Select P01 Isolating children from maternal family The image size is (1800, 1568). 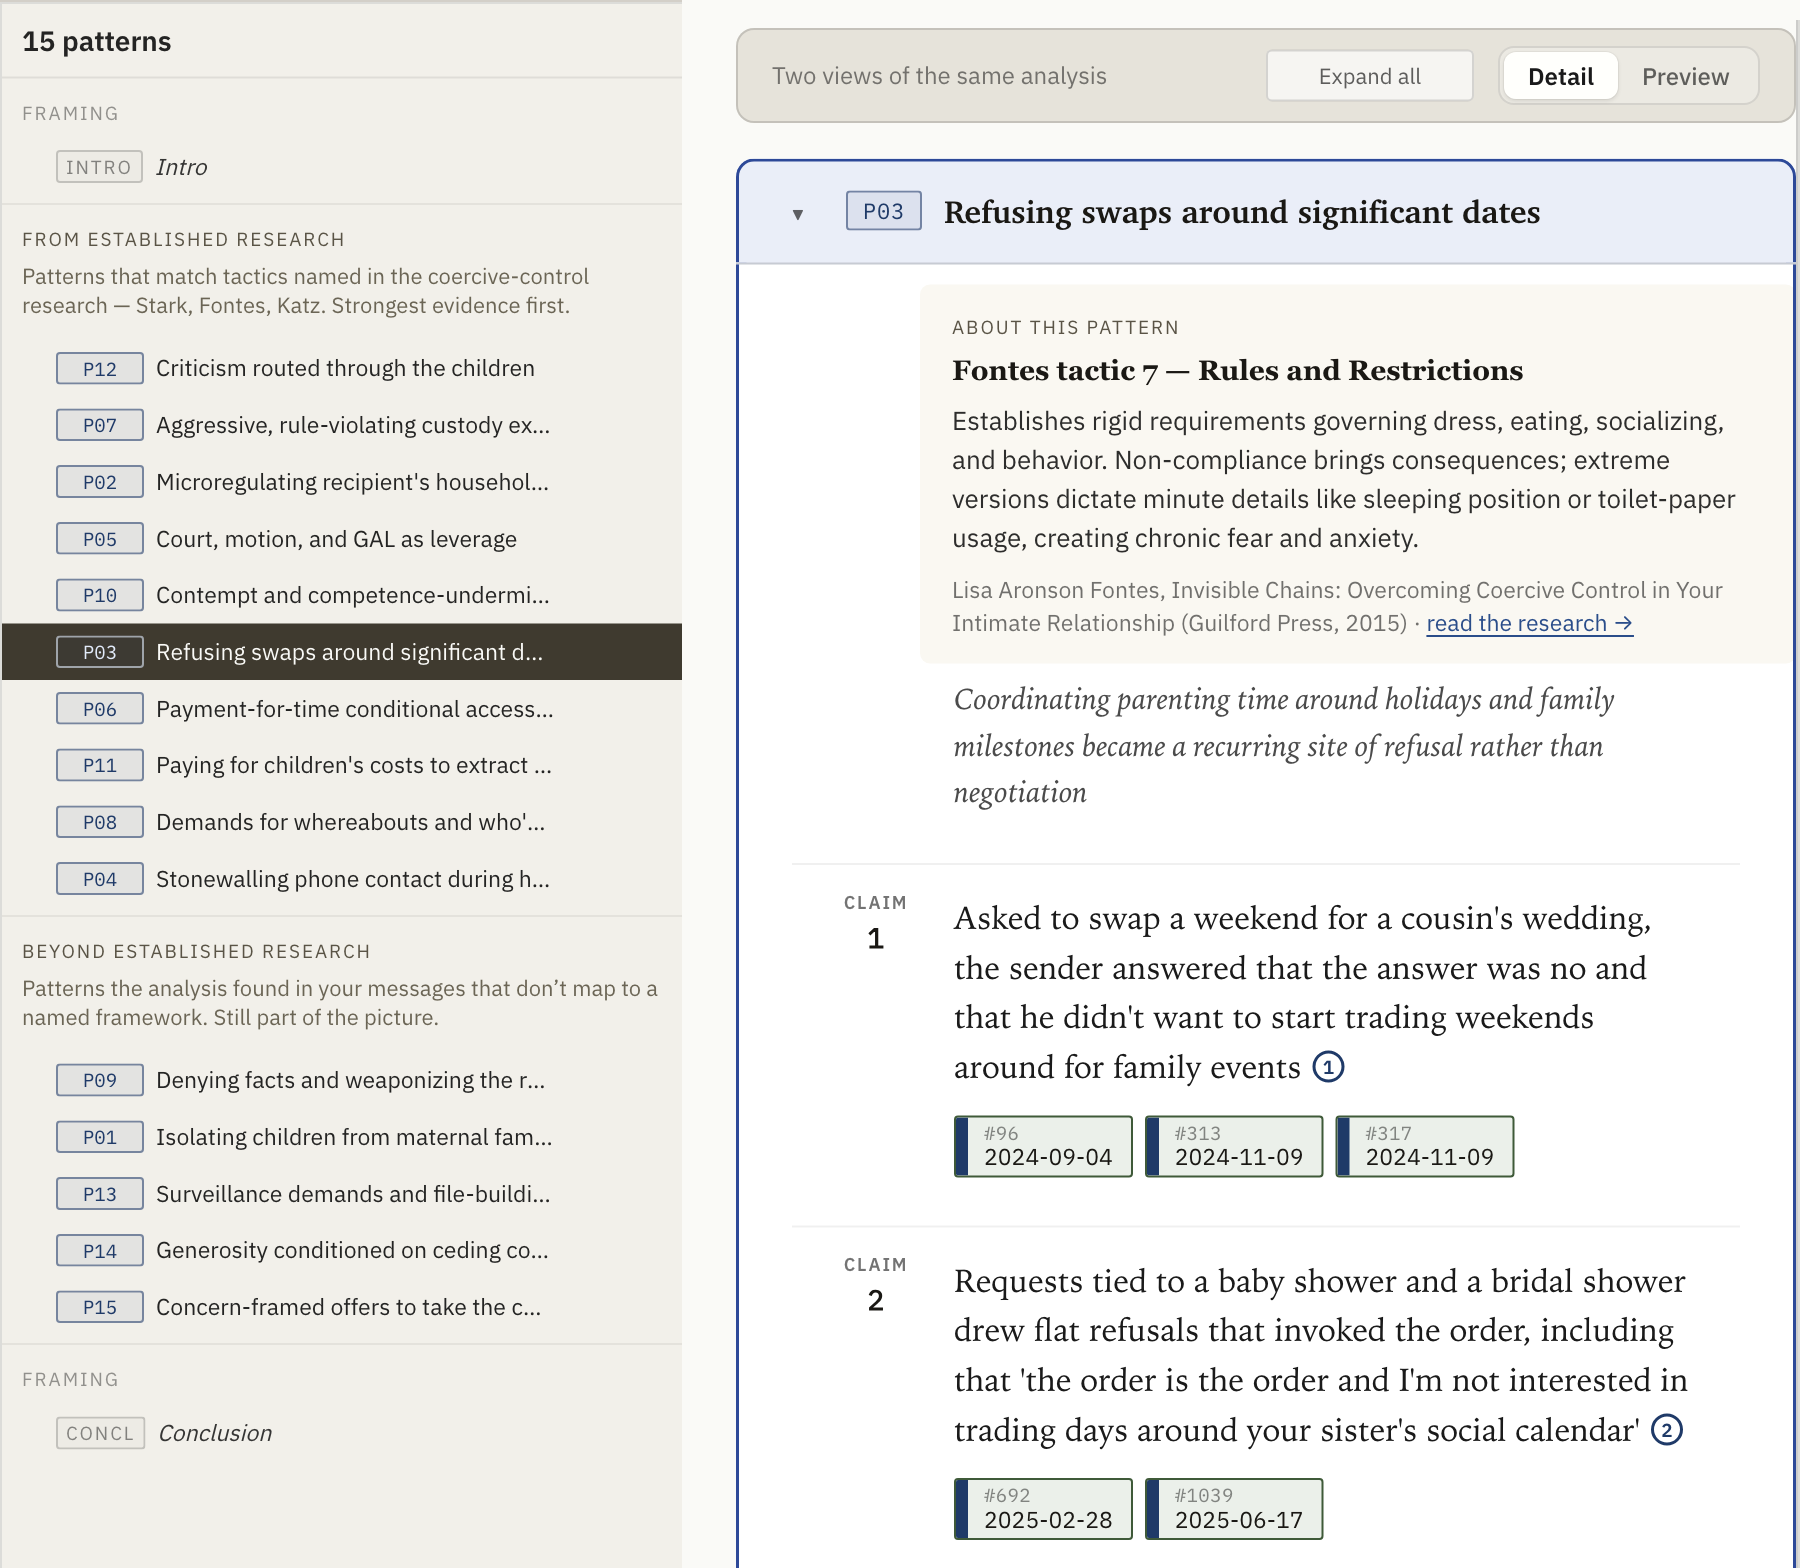[342, 1137]
